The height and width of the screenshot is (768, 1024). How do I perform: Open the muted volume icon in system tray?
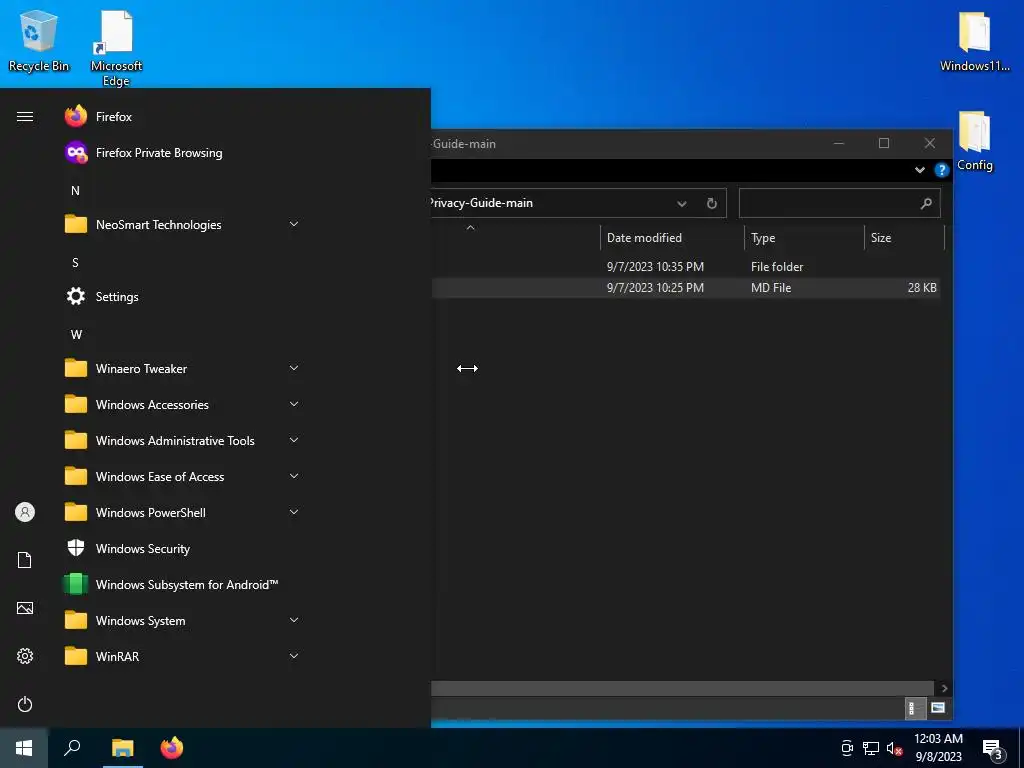click(x=894, y=748)
